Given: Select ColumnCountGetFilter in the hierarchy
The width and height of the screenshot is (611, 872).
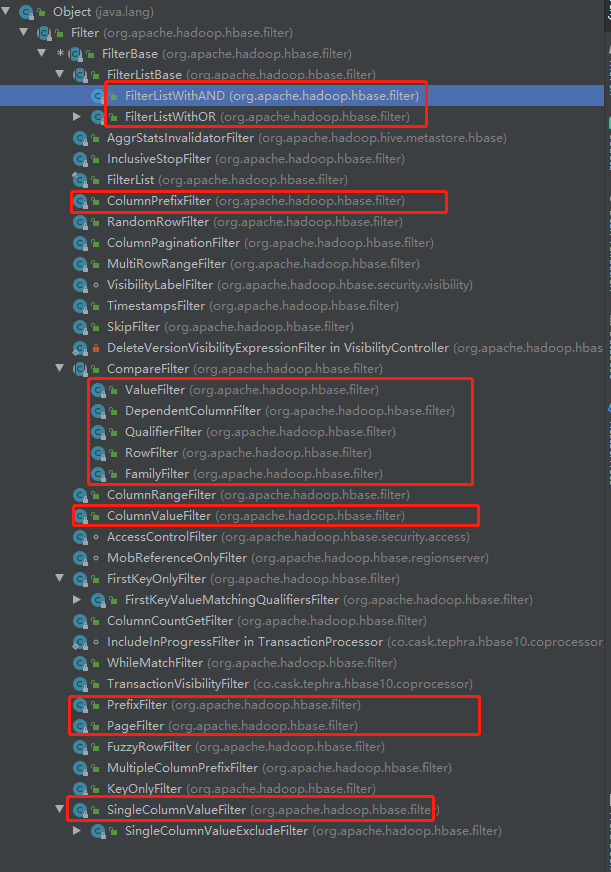Looking at the screenshot, I should [x=170, y=621].
